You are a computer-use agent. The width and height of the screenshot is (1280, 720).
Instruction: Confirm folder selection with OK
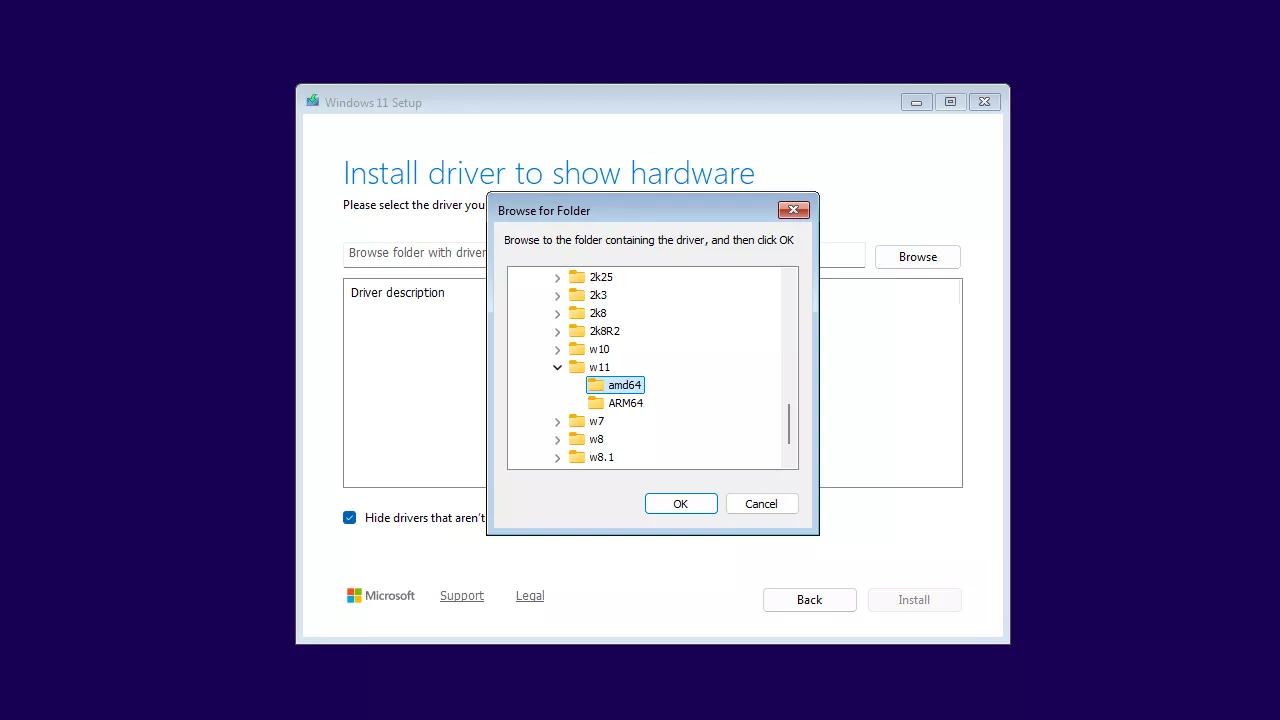coord(681,504)
